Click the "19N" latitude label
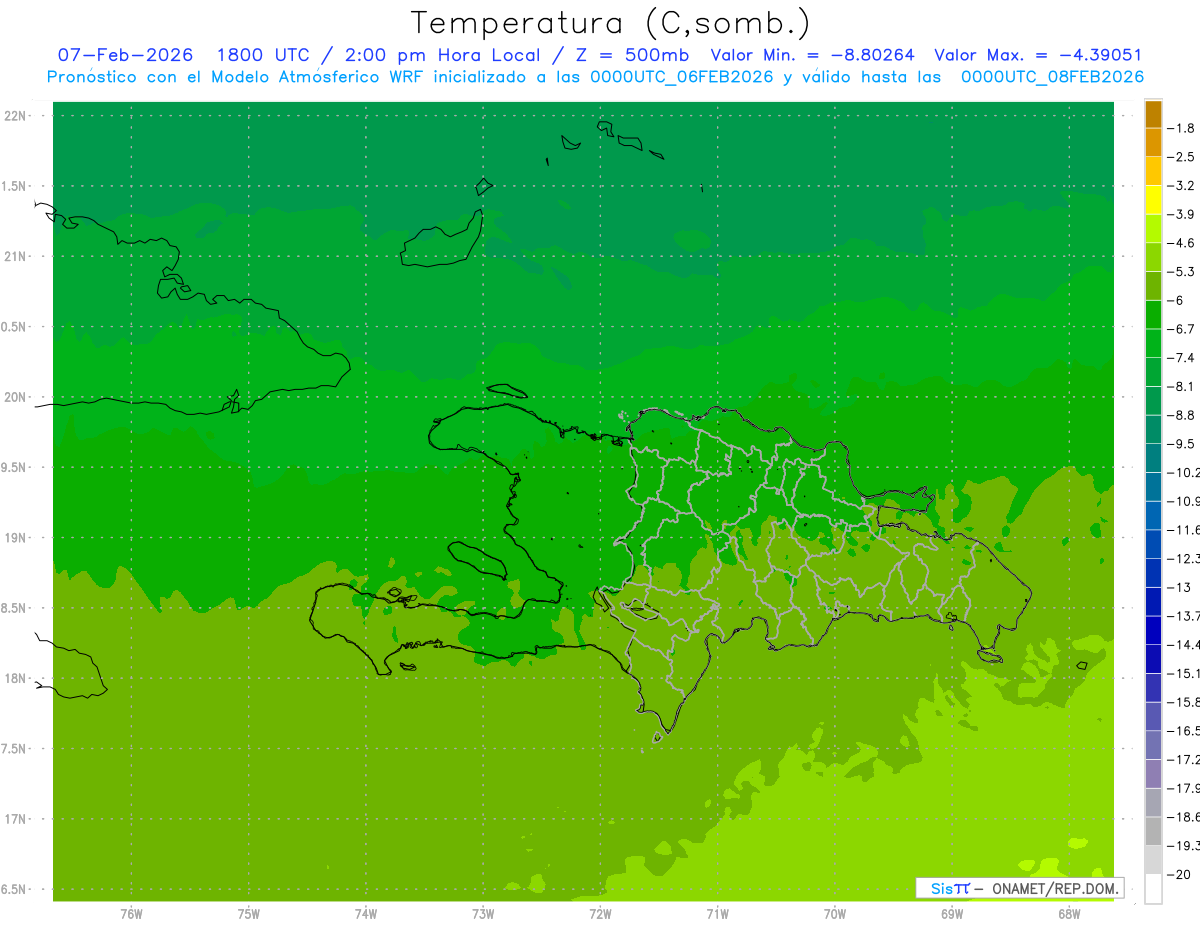Image resolution: width=1200 pixels, height=927 pixels. coord(17,538)
